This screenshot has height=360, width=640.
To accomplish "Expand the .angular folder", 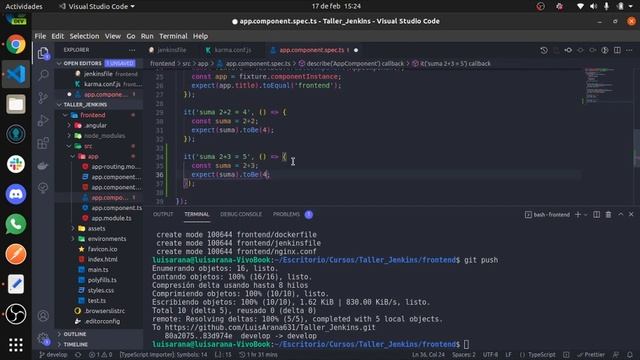I will click(x=69, y=125).
